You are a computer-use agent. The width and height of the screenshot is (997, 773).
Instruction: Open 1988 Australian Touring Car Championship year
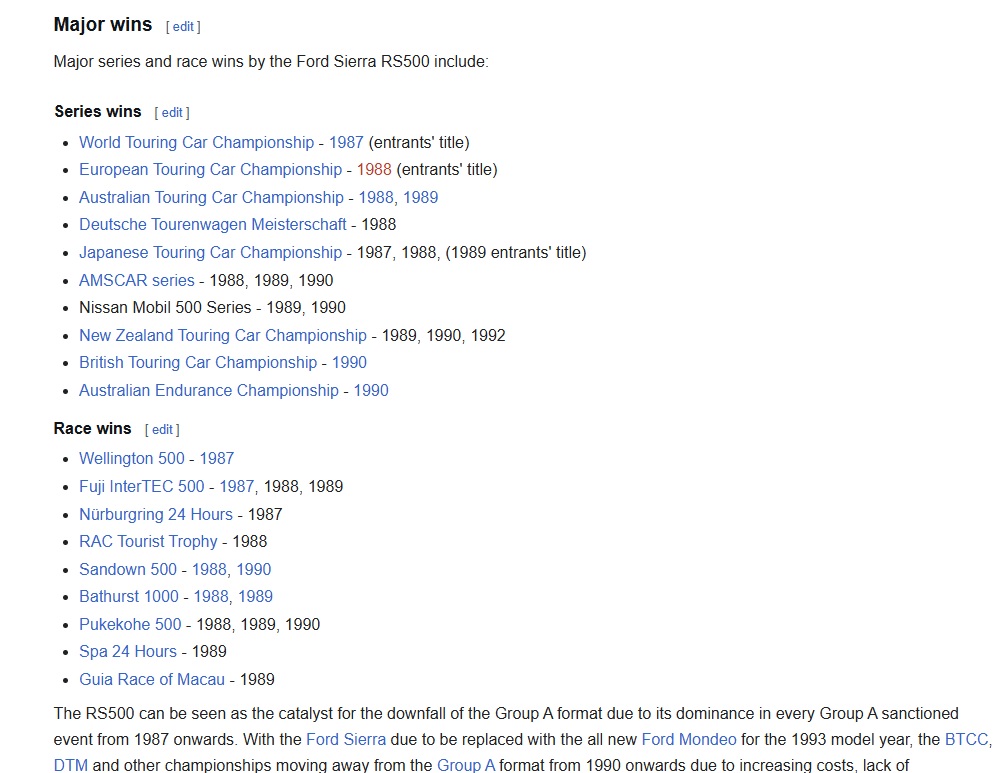[376, 198]
